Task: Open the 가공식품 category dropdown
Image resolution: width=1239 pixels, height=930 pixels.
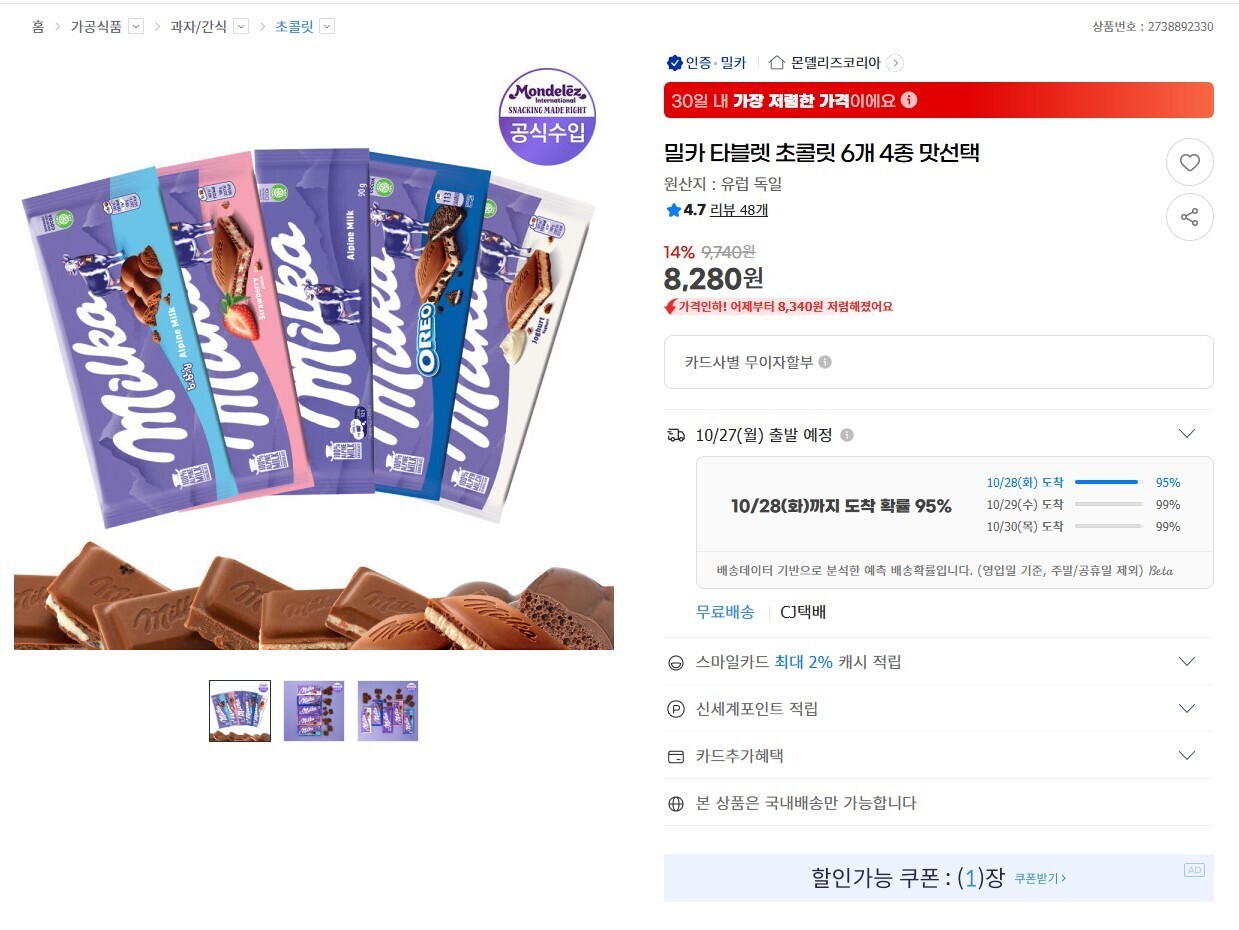Action: pos(136,27)
